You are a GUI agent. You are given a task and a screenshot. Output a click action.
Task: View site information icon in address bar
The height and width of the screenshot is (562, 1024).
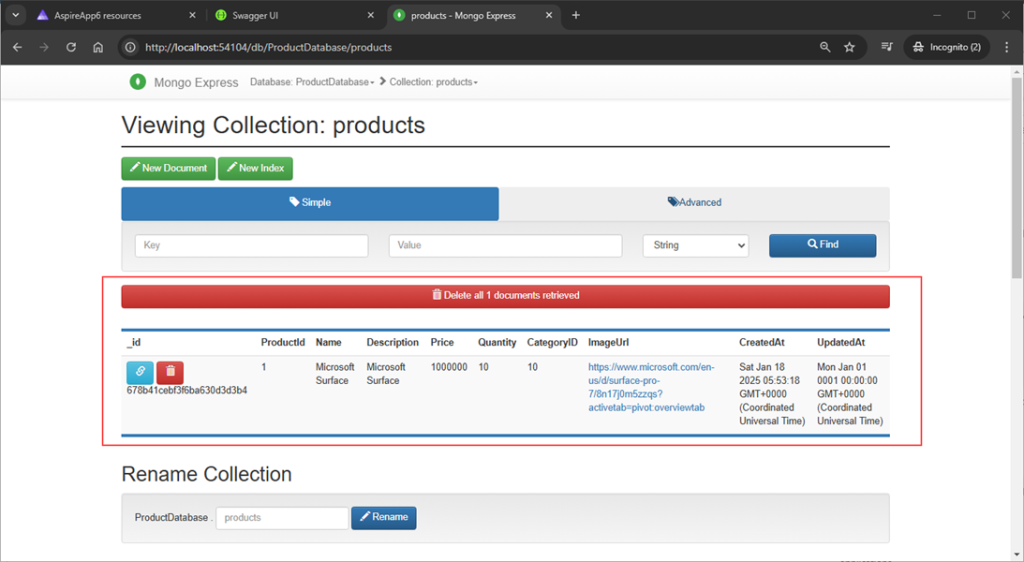[131, 47]
